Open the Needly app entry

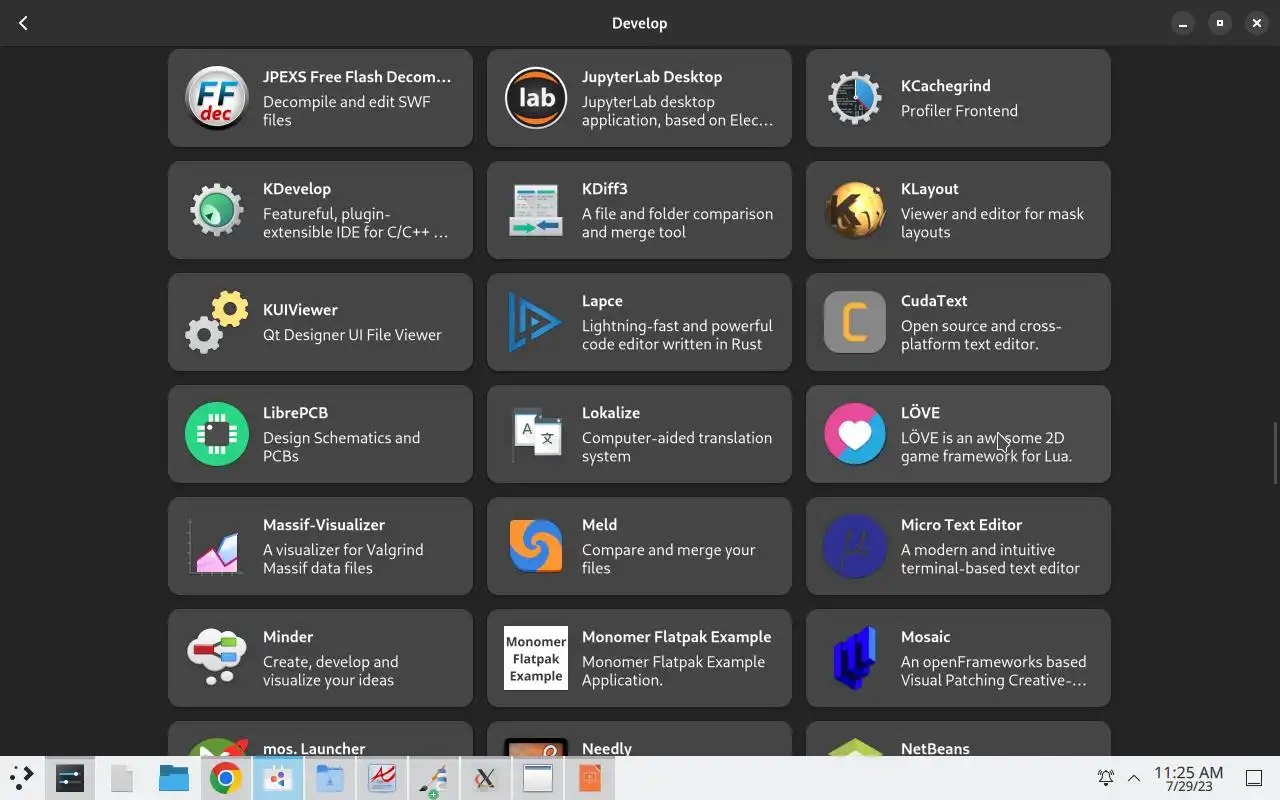639,739
